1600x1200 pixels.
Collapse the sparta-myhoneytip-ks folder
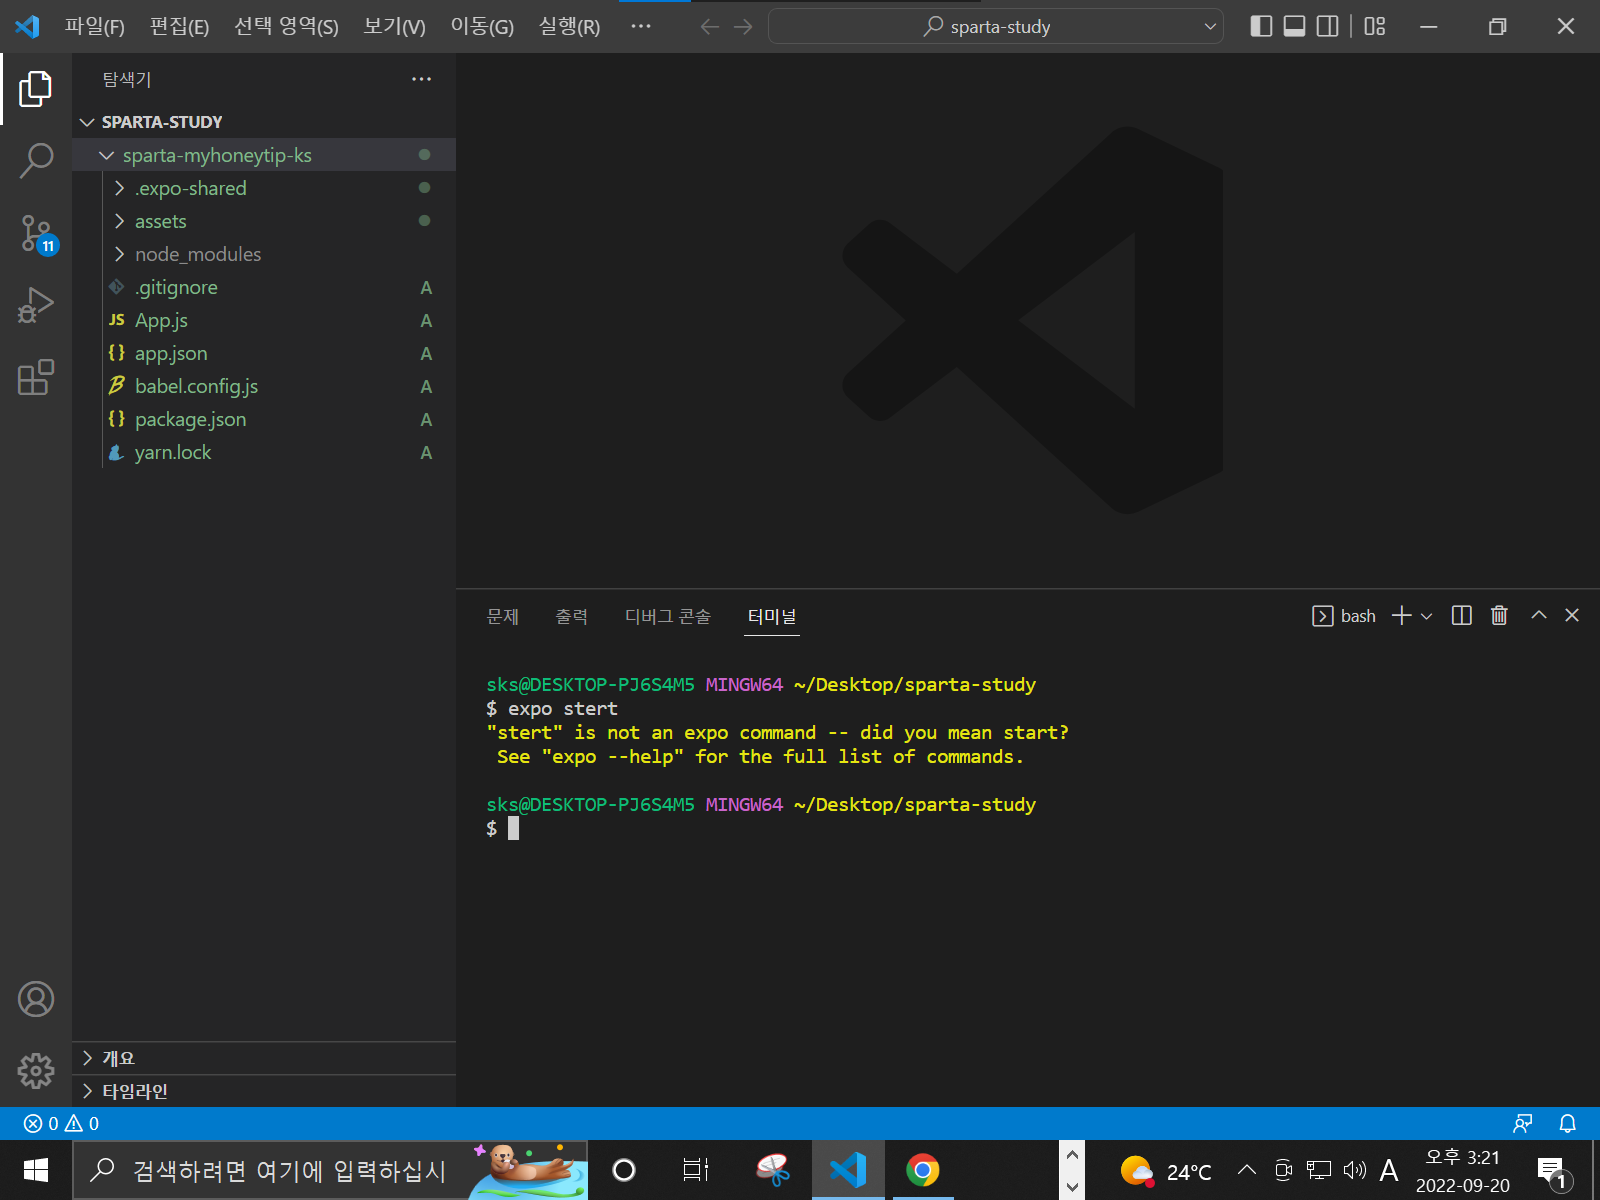(264, 155)
